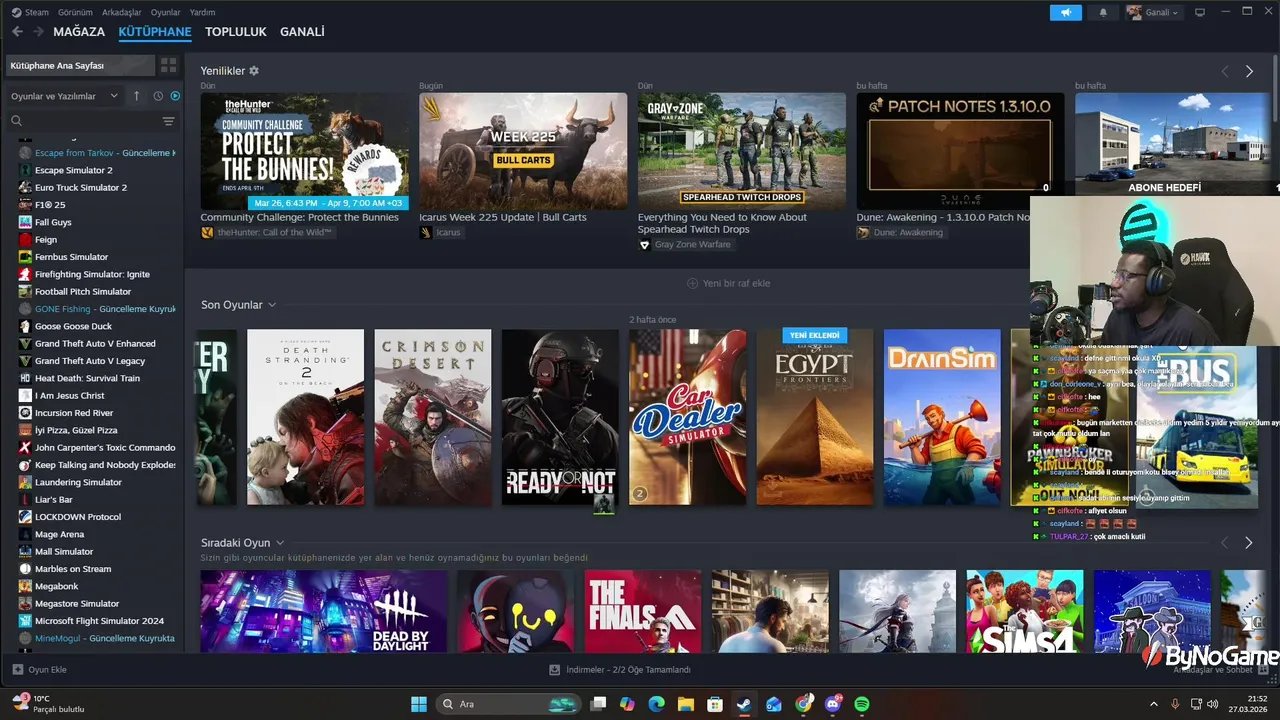Screen dimensions: 1280x720
Task: Open the Steam announcements megaphone
Action: coord(1066,12)
